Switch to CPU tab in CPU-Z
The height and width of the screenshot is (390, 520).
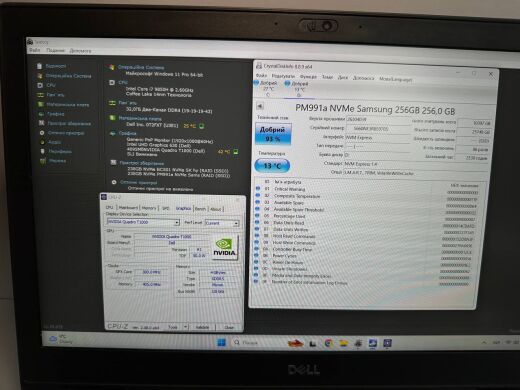(x=109, y=207)
